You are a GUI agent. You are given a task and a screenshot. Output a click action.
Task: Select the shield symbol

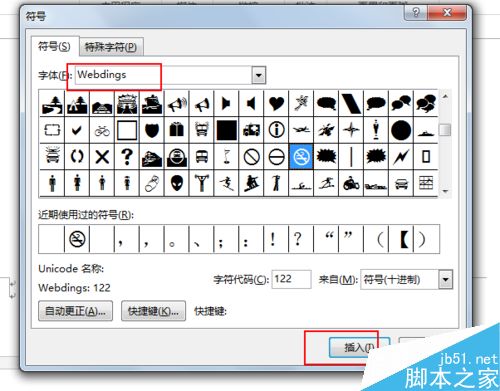point(152,130)
